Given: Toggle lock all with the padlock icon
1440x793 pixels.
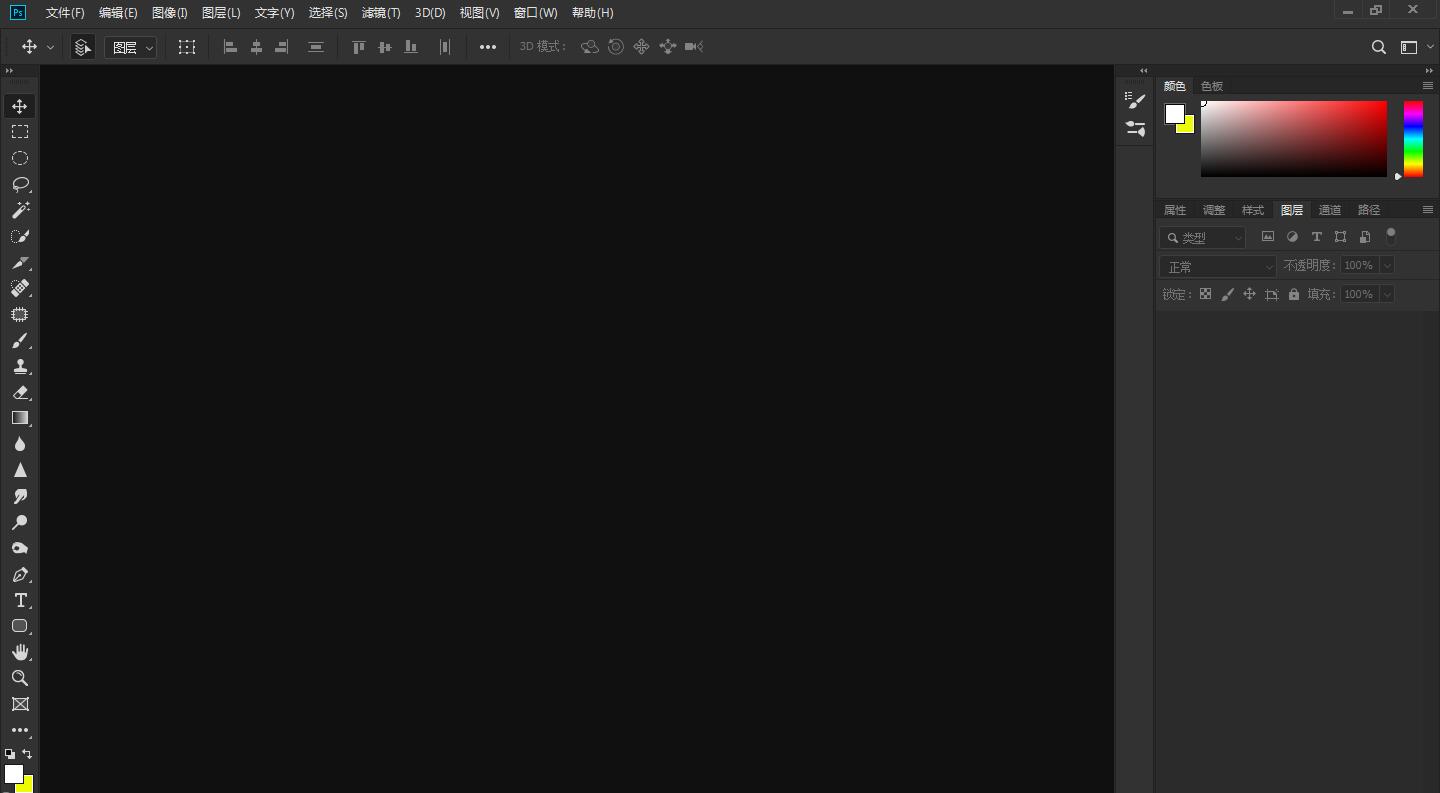Looking at the screenshot, I should pyautogui.click(x=1294, y=293).
